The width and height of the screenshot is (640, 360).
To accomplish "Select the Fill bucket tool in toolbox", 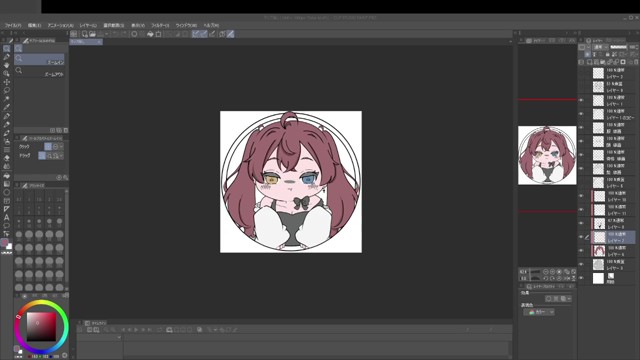I will coord(7,175).
